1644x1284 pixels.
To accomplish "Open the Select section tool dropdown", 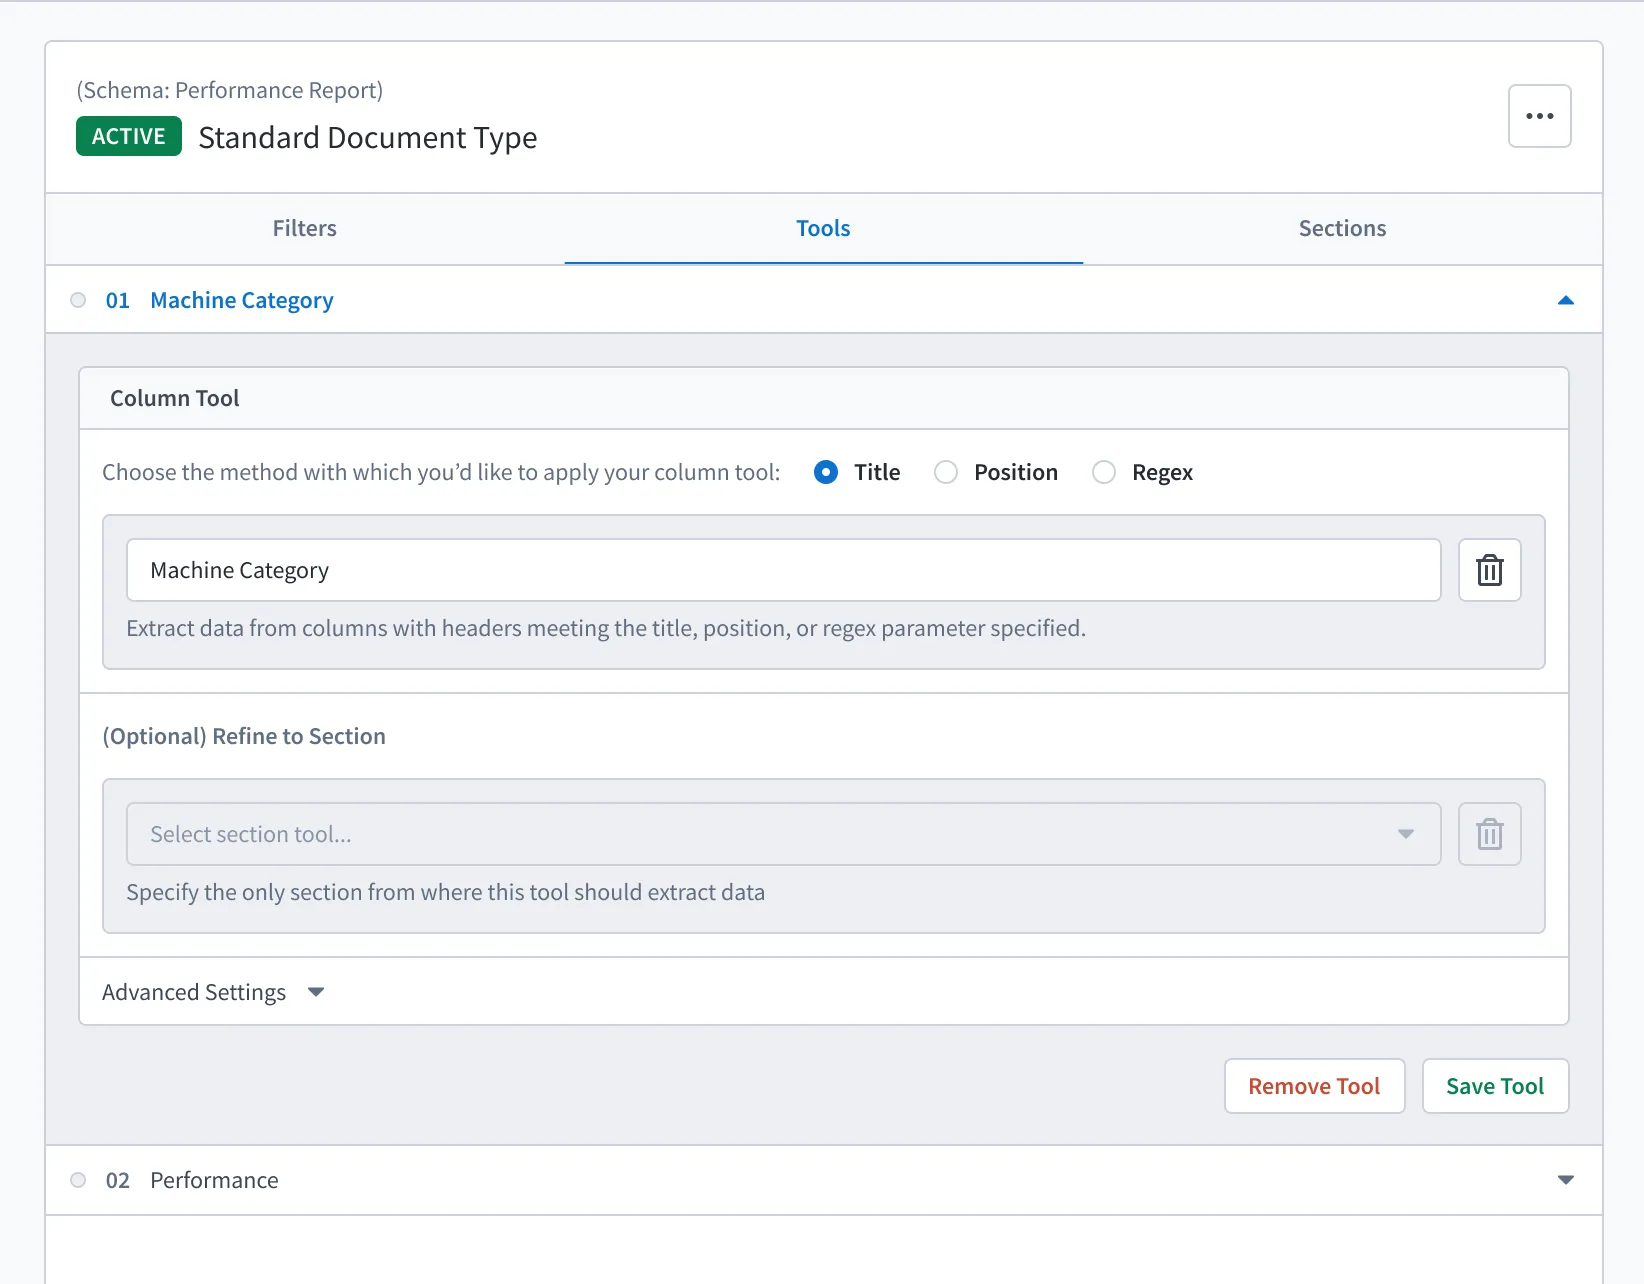I will (x=783, y=834).
